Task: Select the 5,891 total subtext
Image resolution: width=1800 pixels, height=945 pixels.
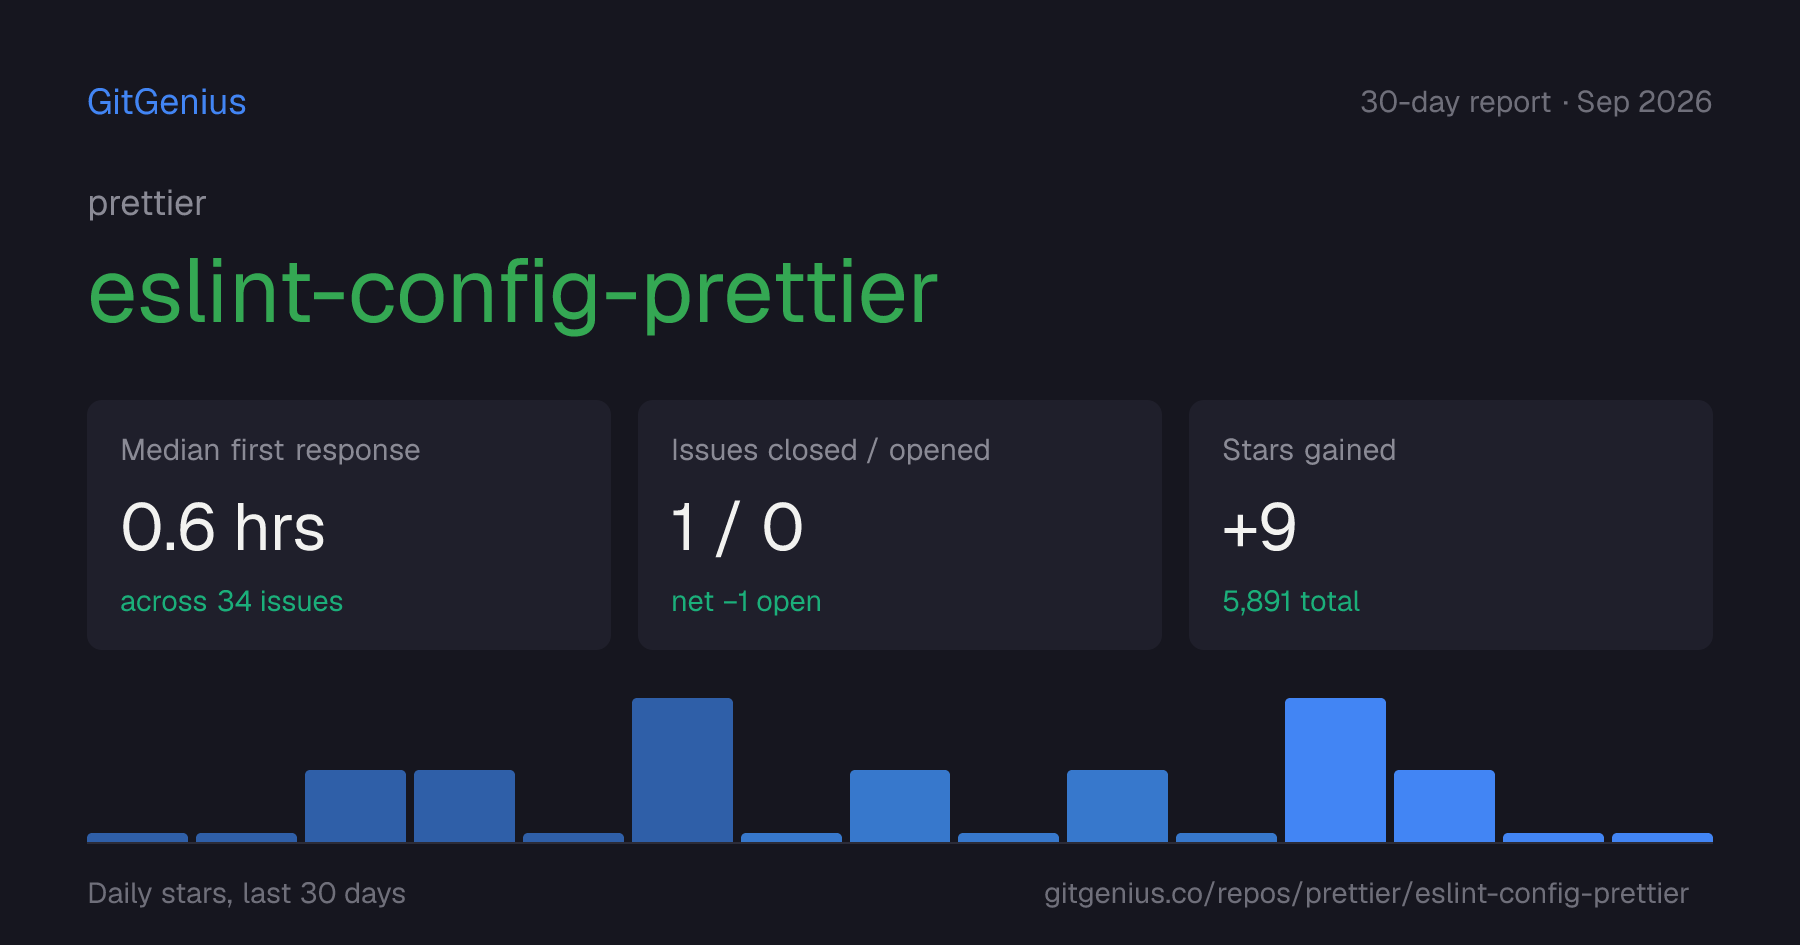Action: click(1291, 601)
